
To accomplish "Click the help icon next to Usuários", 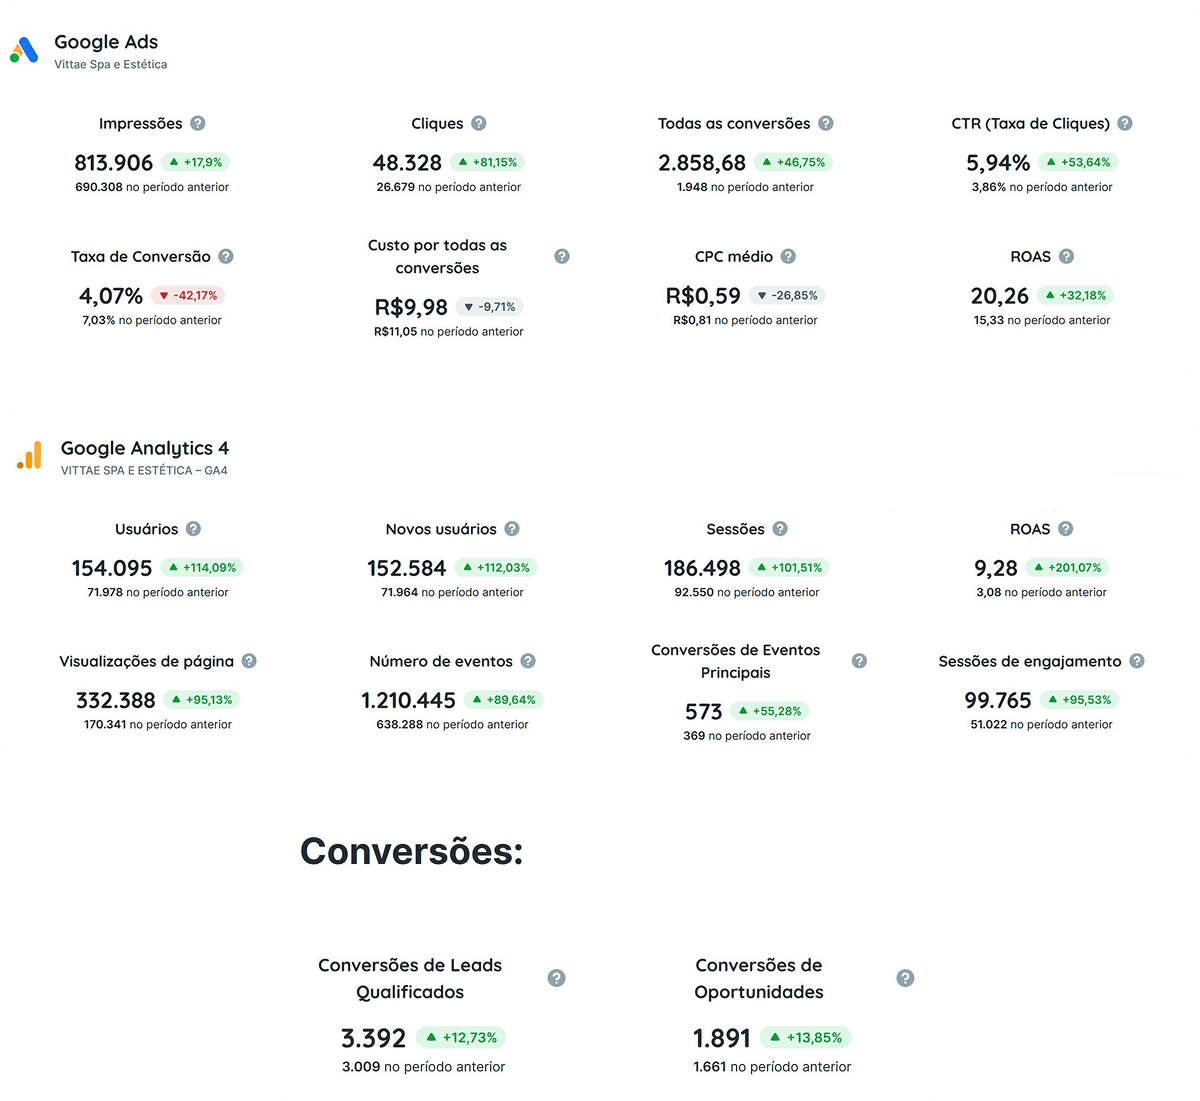I will pyautogui.click(x=193, y=528).
